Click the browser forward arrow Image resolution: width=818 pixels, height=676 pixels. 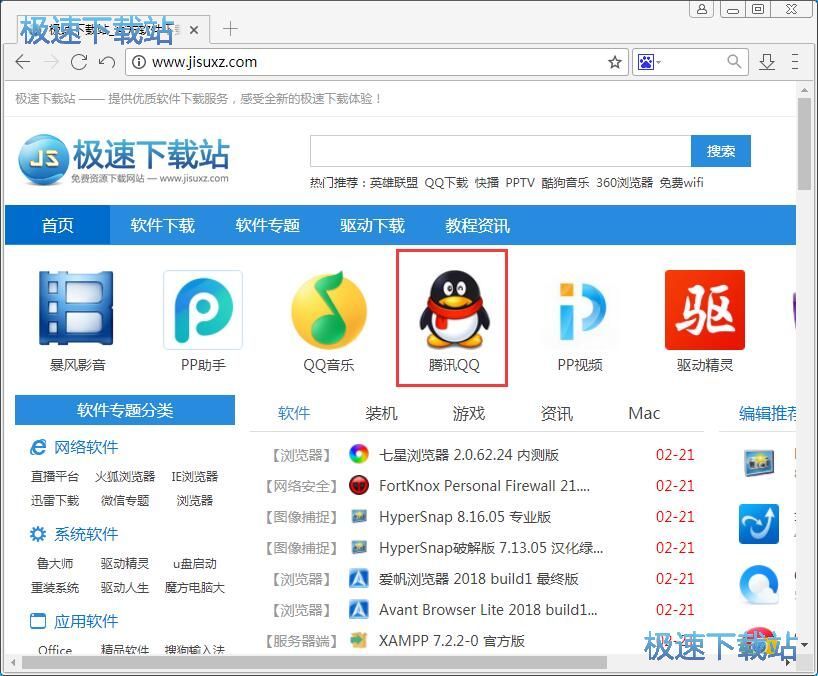pyautogui.click(x=51, y=62)
